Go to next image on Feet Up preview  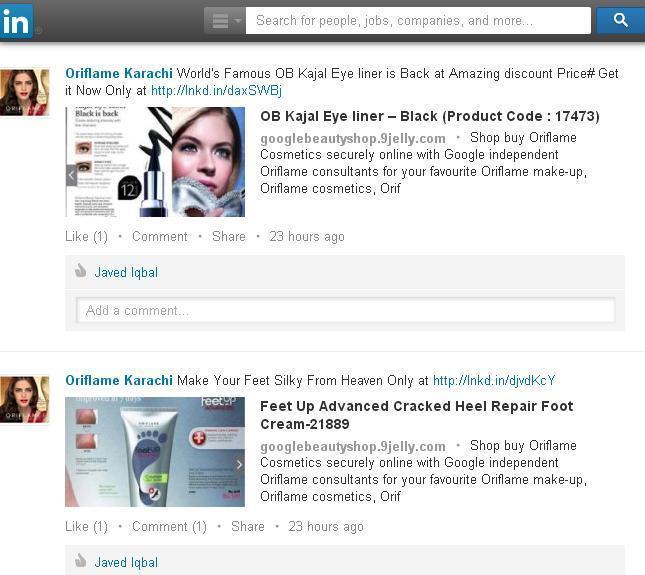click(239, 465)
